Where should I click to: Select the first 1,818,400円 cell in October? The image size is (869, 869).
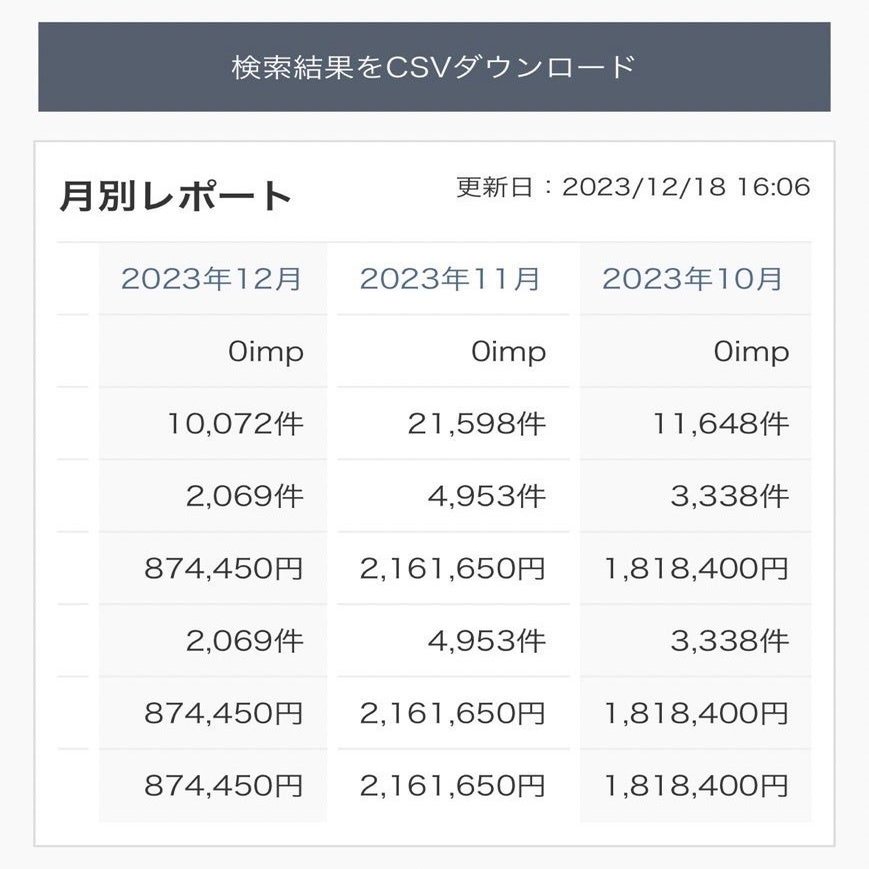click(696, 569)
